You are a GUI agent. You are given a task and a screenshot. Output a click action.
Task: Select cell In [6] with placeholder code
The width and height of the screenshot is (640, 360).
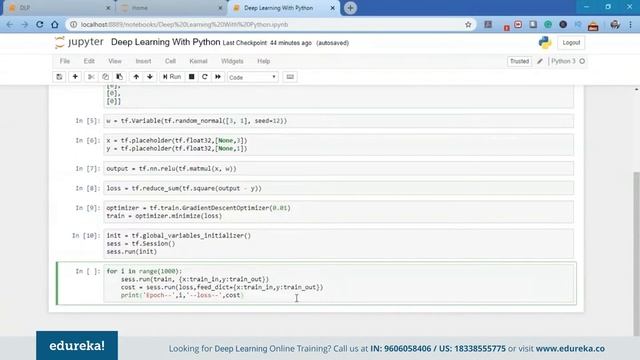point(338,144)
